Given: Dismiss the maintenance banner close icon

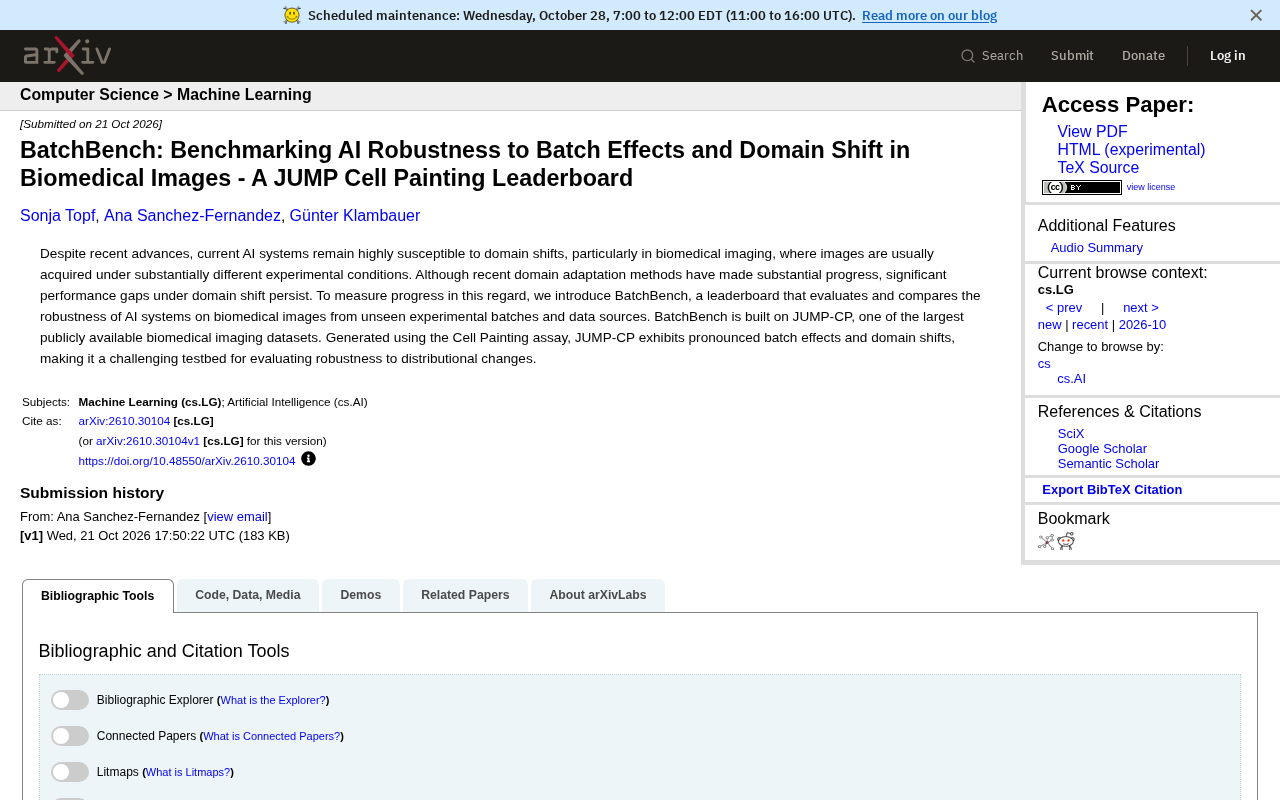Looking at the screenshot, I should [1256, 15].
